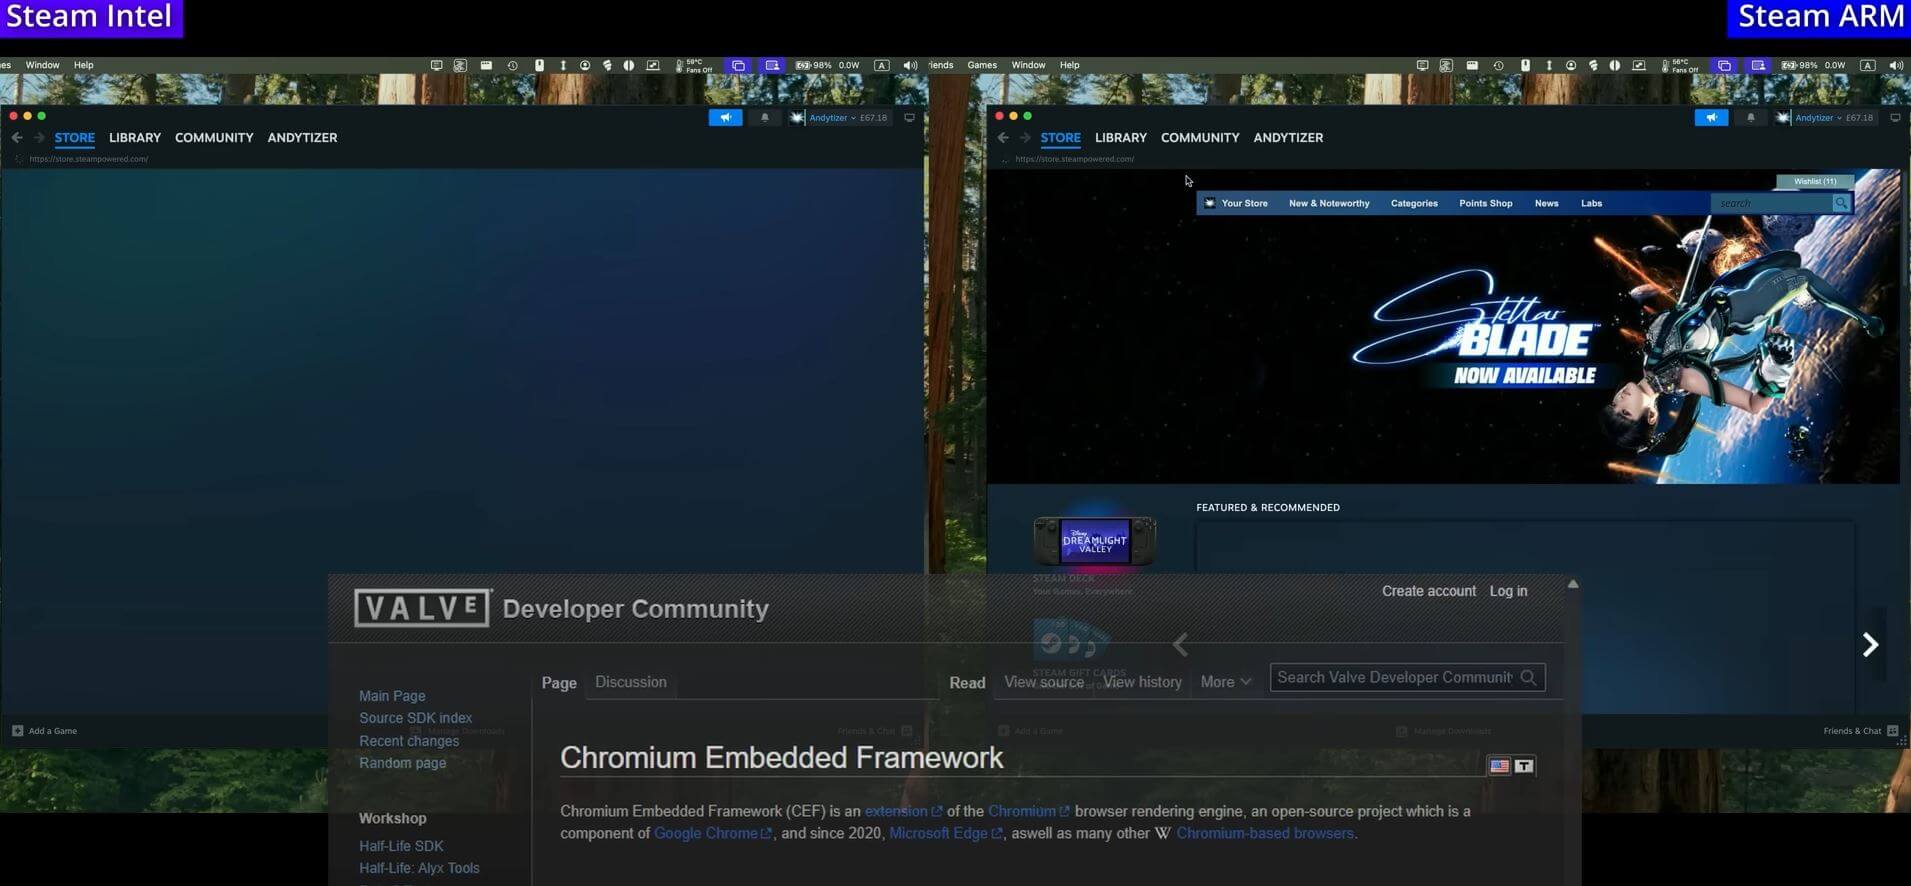Click the Create account link
The width and height of the screenshot is (1911, 886).
[x=1428, y=591]
